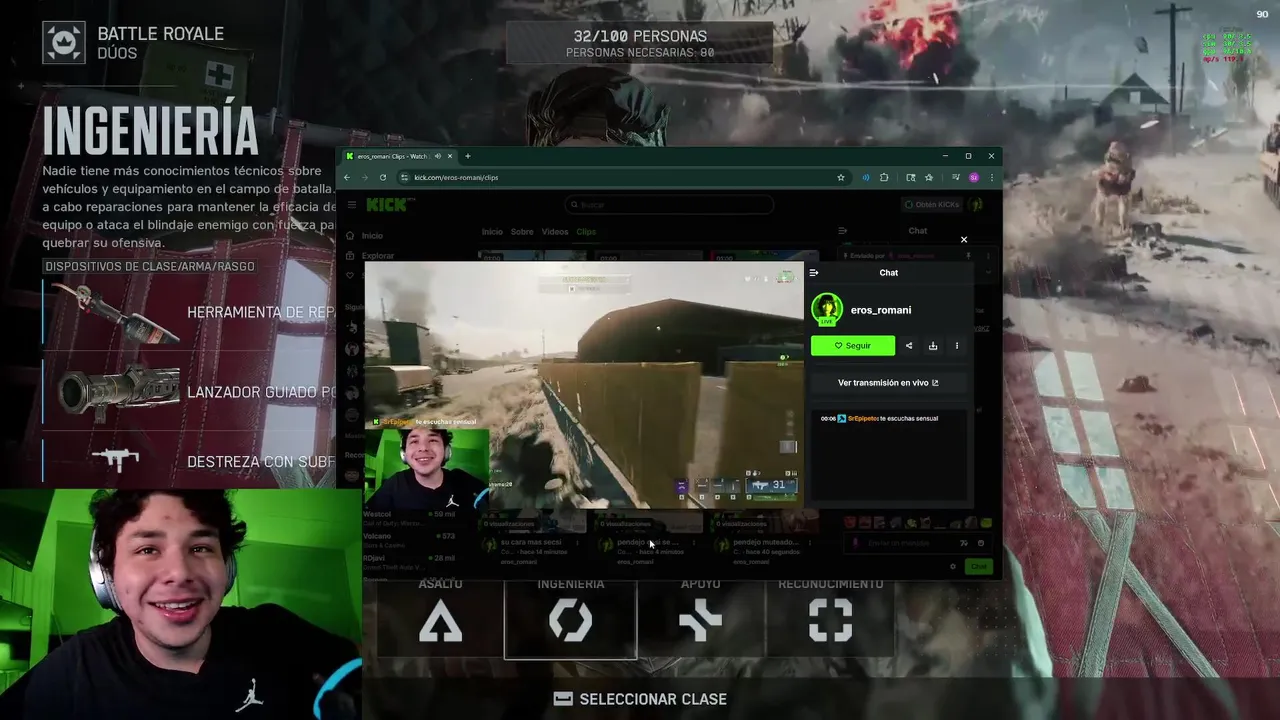This screenshot has width=1280, height=720.
Task: Download the clip using download icon
Action: (933, 346)
